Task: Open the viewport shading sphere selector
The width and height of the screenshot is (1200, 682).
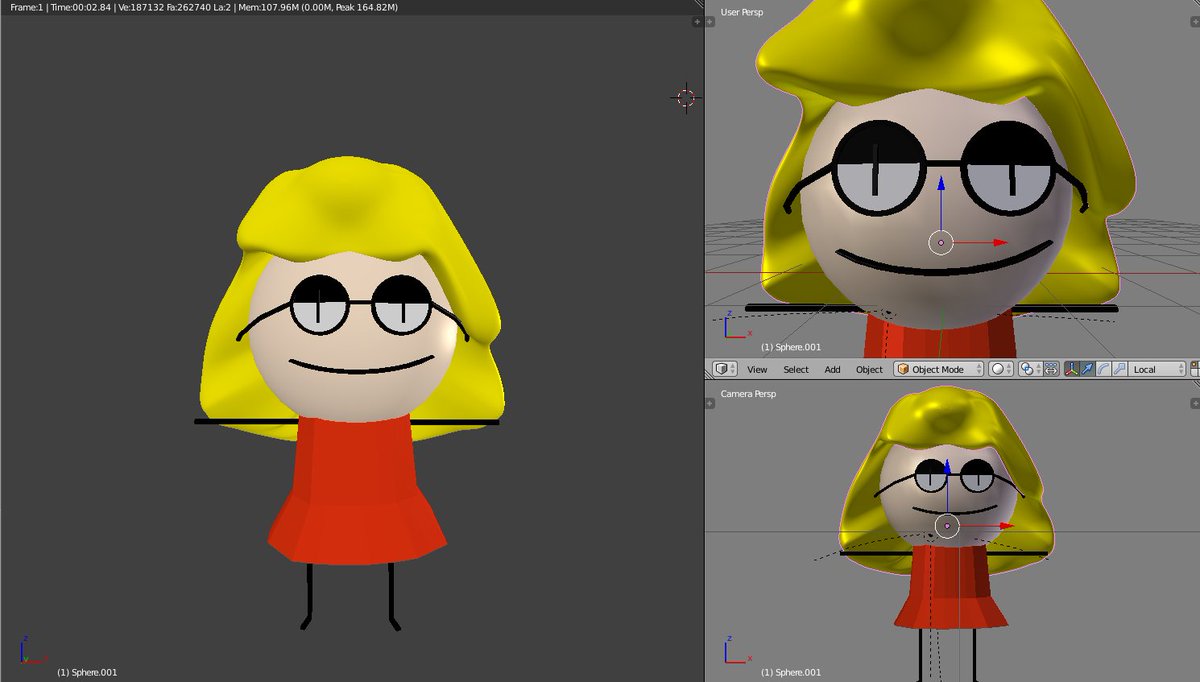Action: [x=1001, y=369]
